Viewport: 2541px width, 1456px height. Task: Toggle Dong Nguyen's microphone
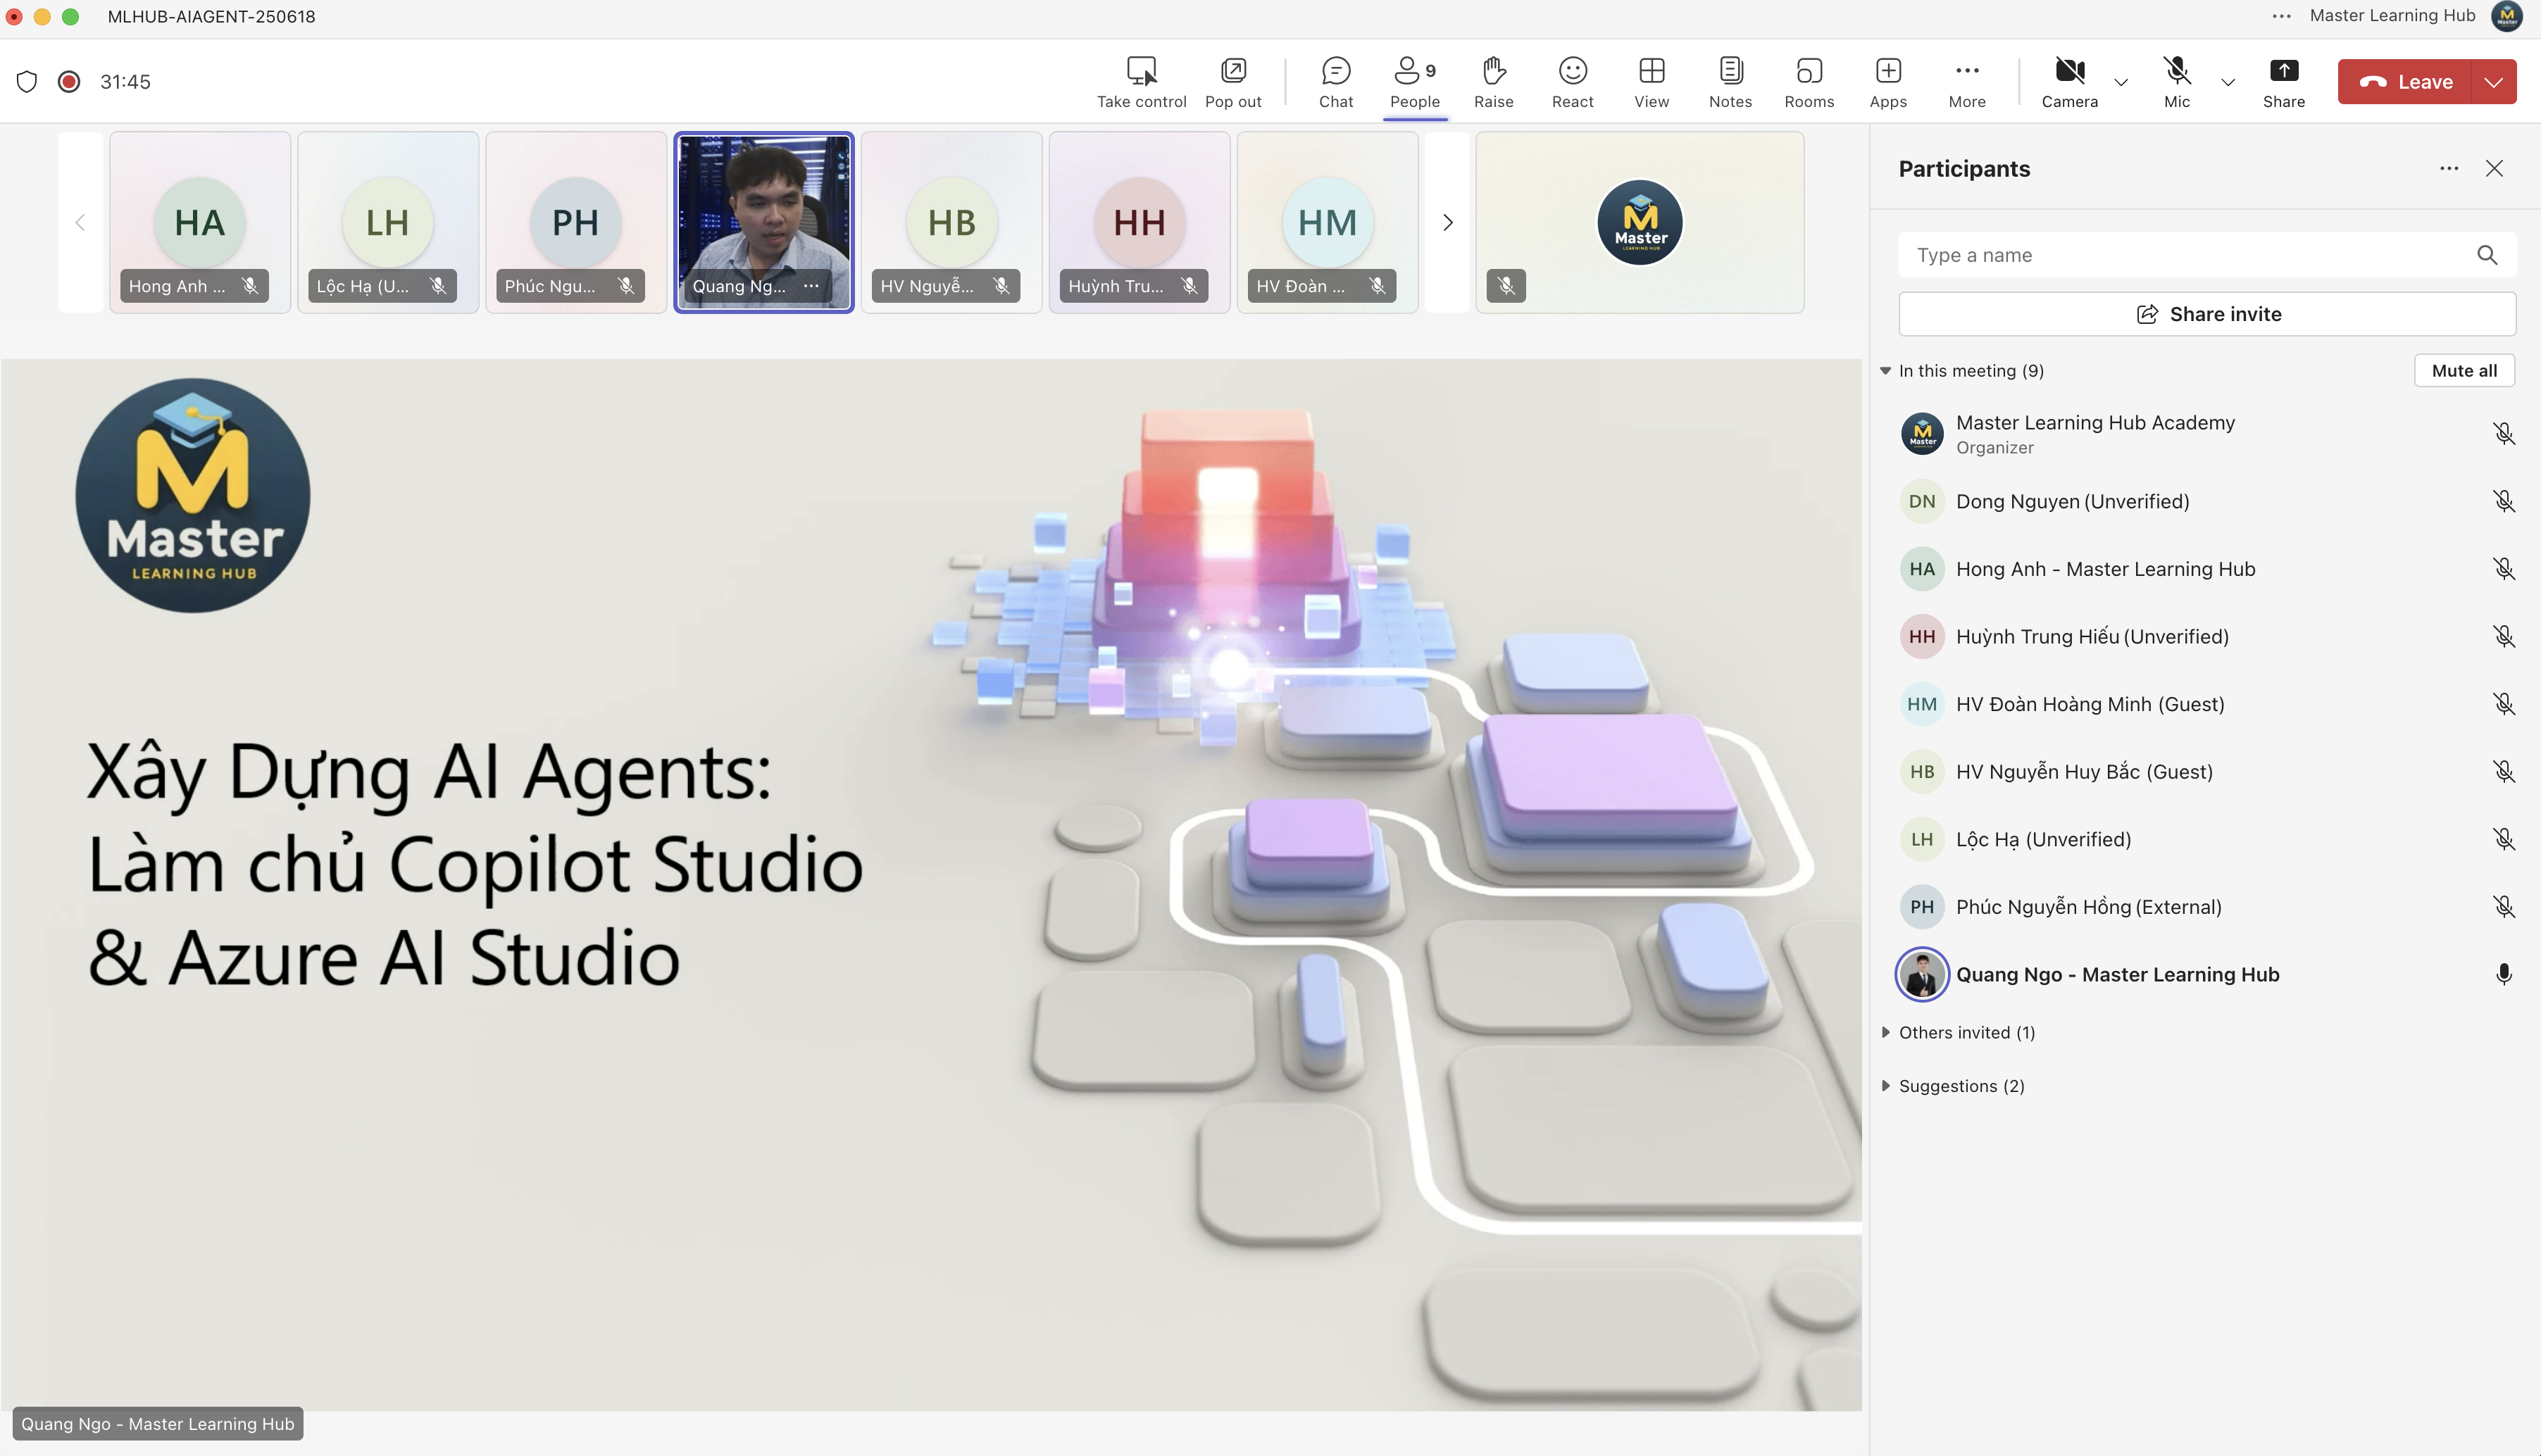coord(2503,501)
